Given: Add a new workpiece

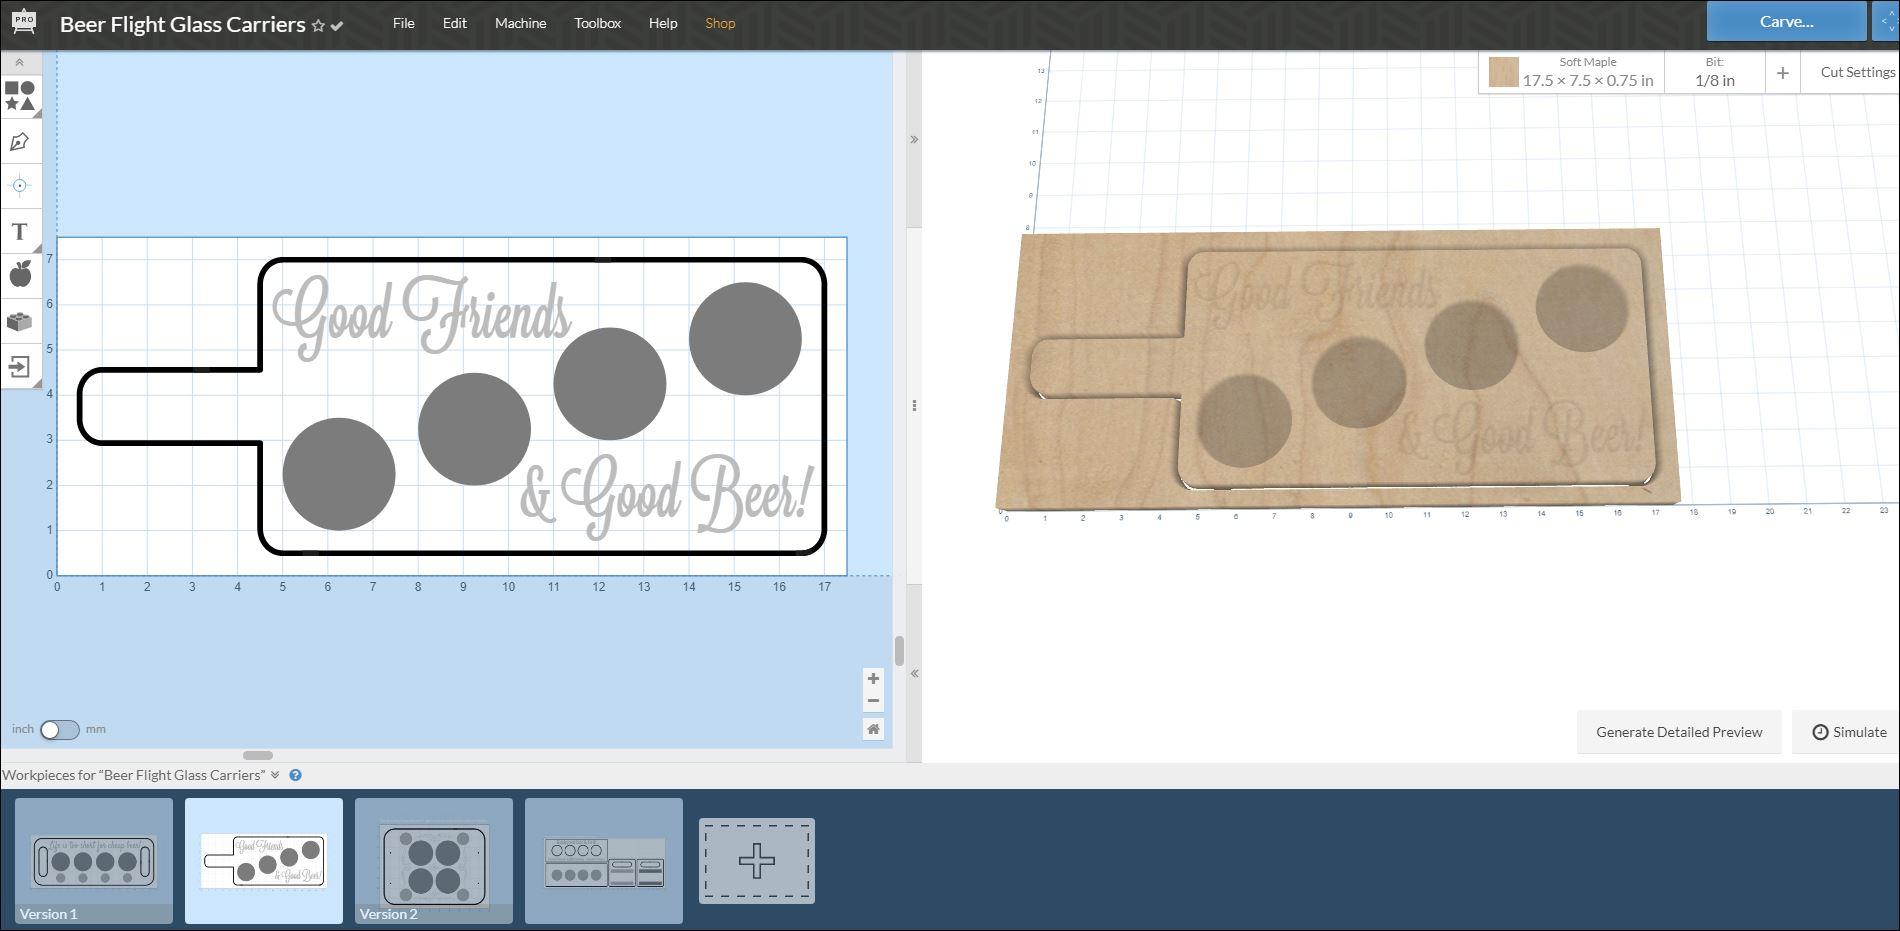Looking at the screenshot, I should coord(757,861).
